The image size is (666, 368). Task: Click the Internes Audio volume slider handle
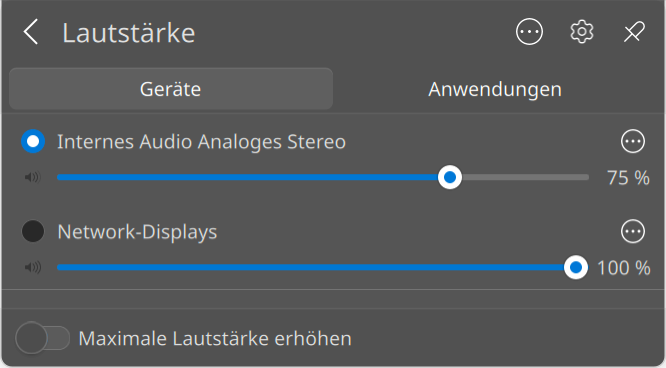450,177
